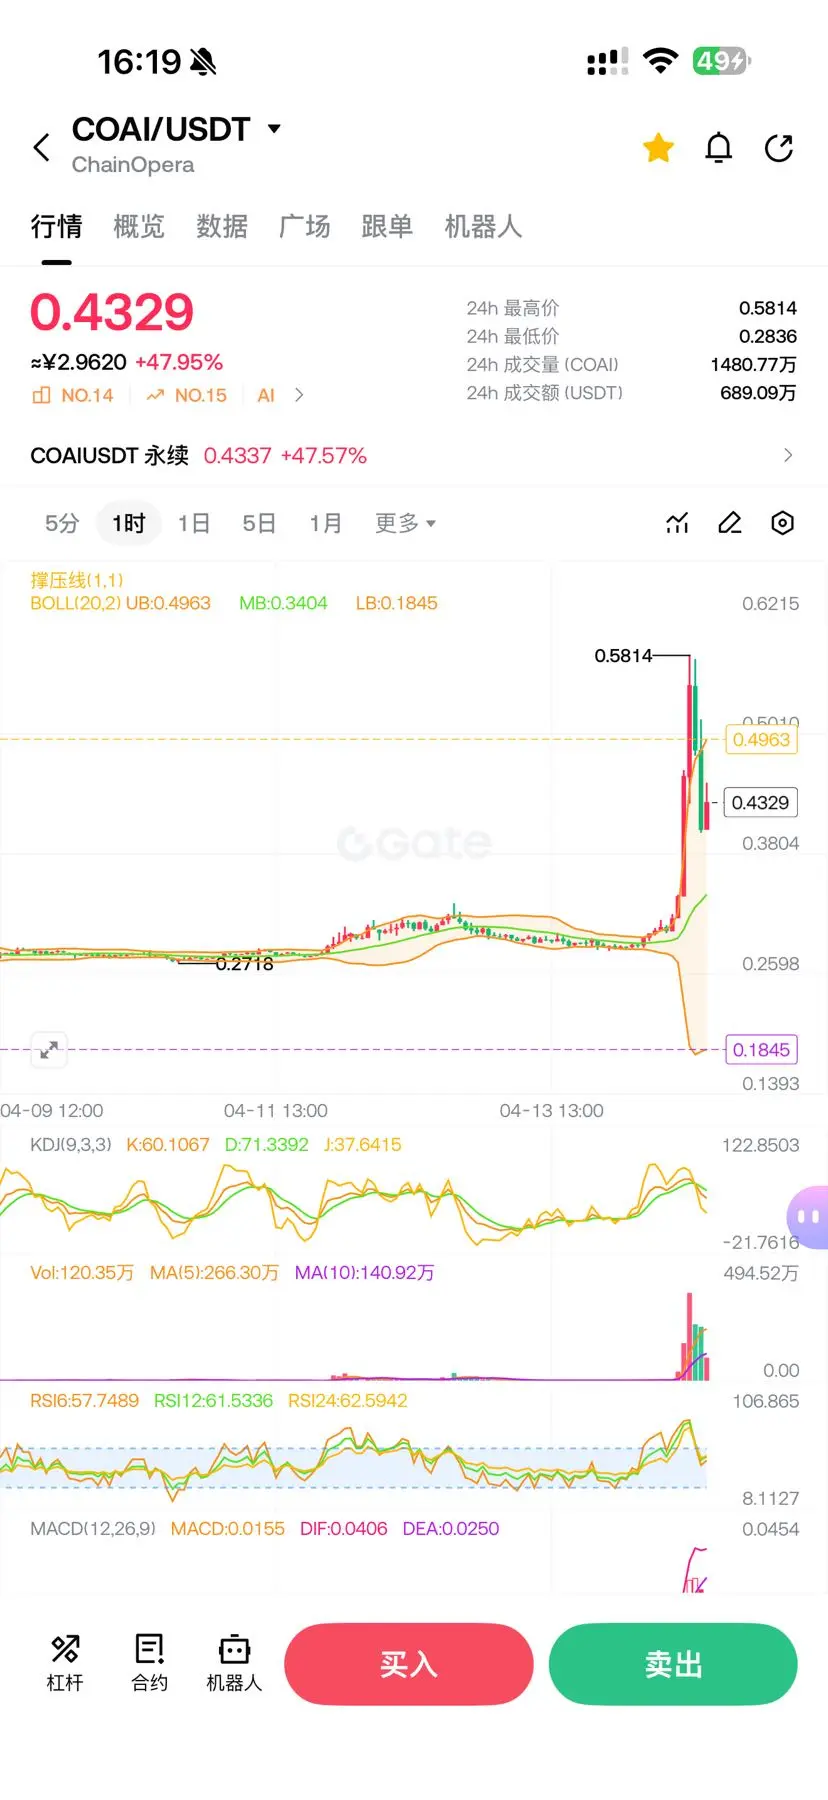Switch to the 概览 tab
The height and width of the screenshot is (1800, 828).
139,227
